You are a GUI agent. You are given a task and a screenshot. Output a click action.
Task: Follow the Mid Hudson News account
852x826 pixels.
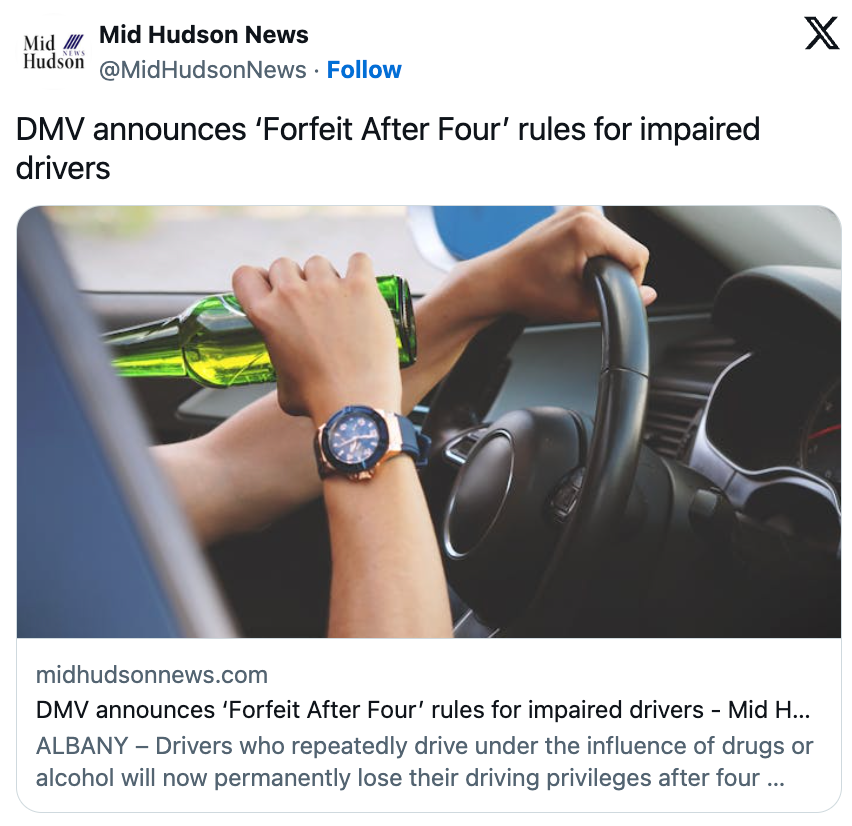pos(364,70)
